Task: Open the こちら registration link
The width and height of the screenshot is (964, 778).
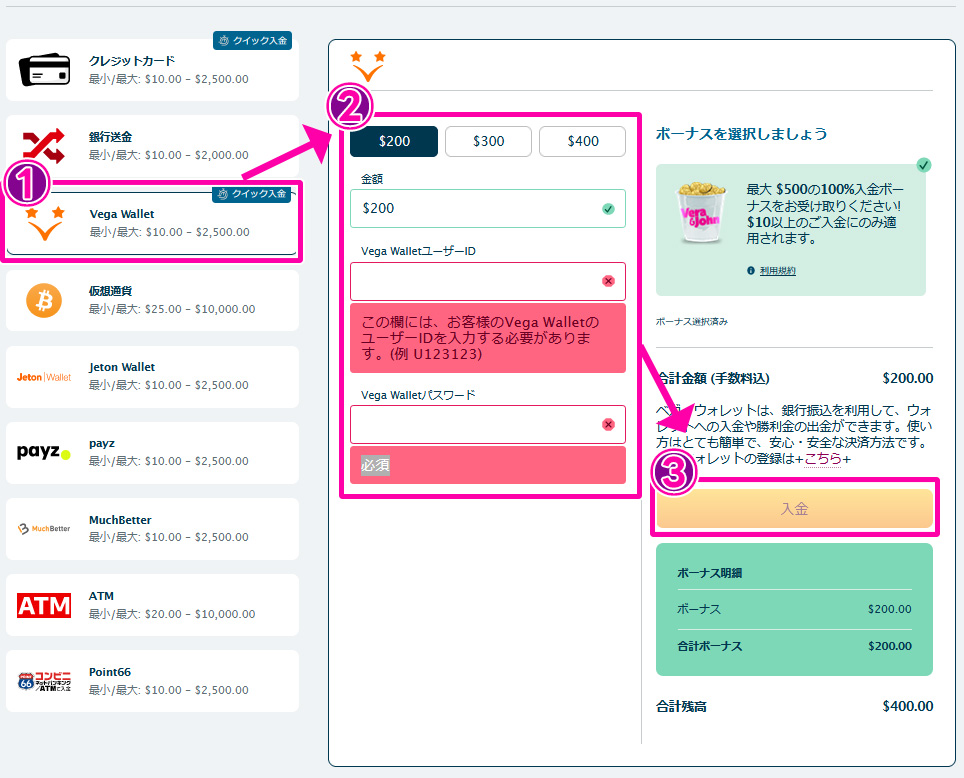Action: click(x=823, y=459)
